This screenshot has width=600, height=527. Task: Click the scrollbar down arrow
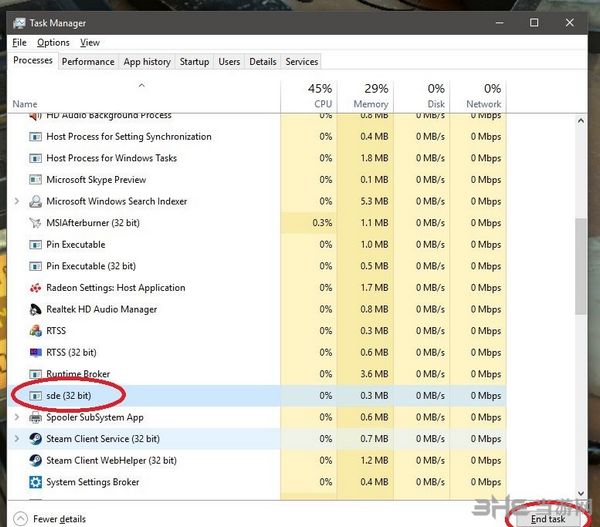[x=581, y=493]
